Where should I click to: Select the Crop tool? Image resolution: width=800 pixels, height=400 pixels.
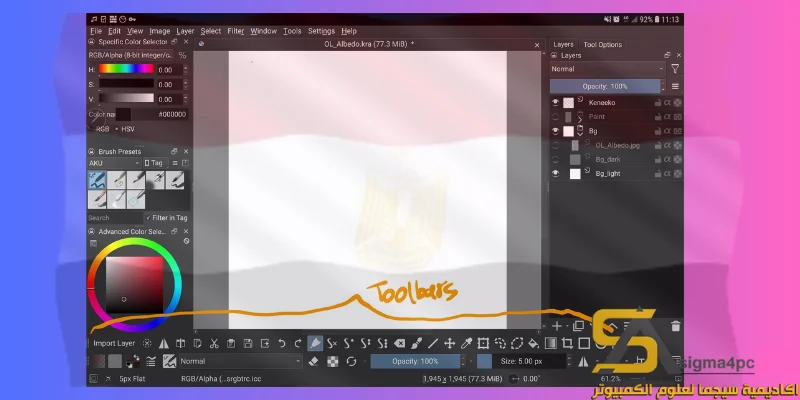coord(567,343)
